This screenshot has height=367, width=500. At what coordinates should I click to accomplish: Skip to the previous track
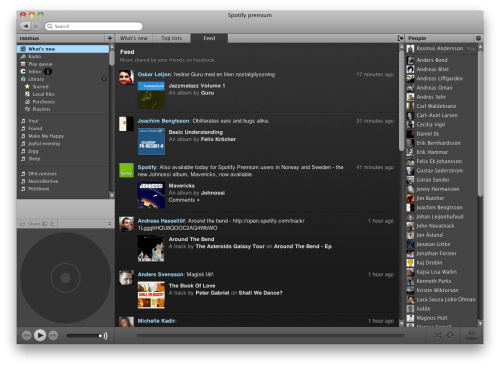27,335
